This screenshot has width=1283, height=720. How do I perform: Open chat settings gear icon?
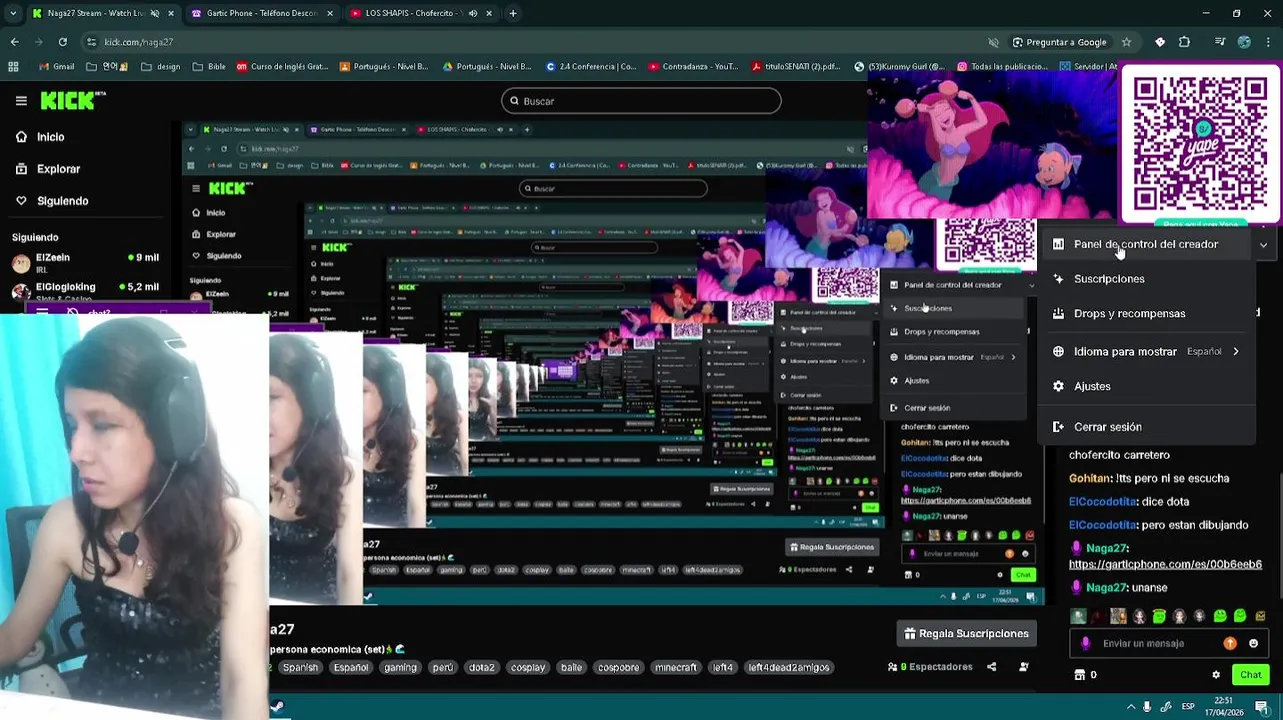[1216, 675]
